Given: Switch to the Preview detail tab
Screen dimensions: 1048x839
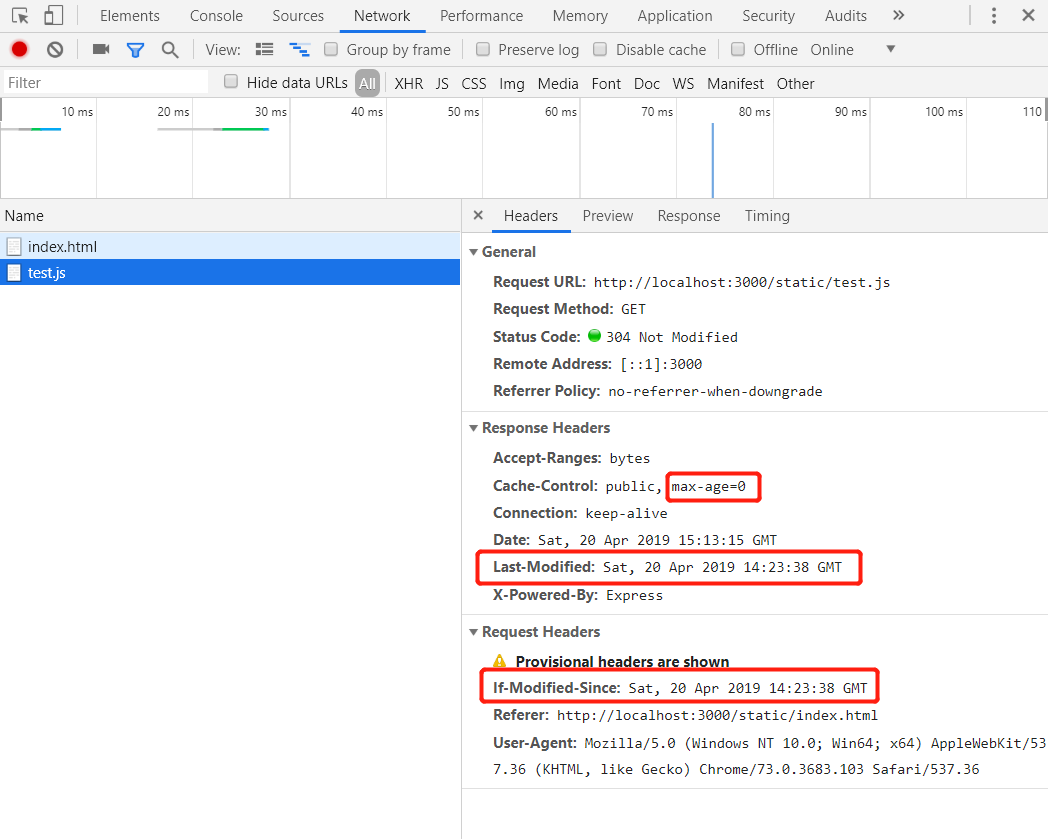Looking at the screenshot, I should coord(608,216).
